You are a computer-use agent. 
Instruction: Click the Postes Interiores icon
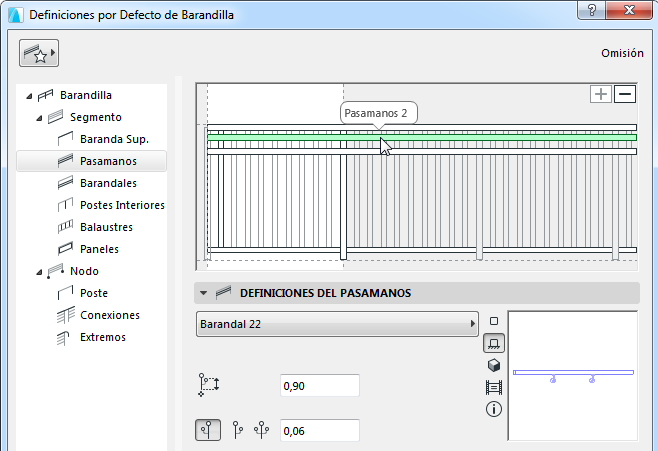click(x=65, y=205)
